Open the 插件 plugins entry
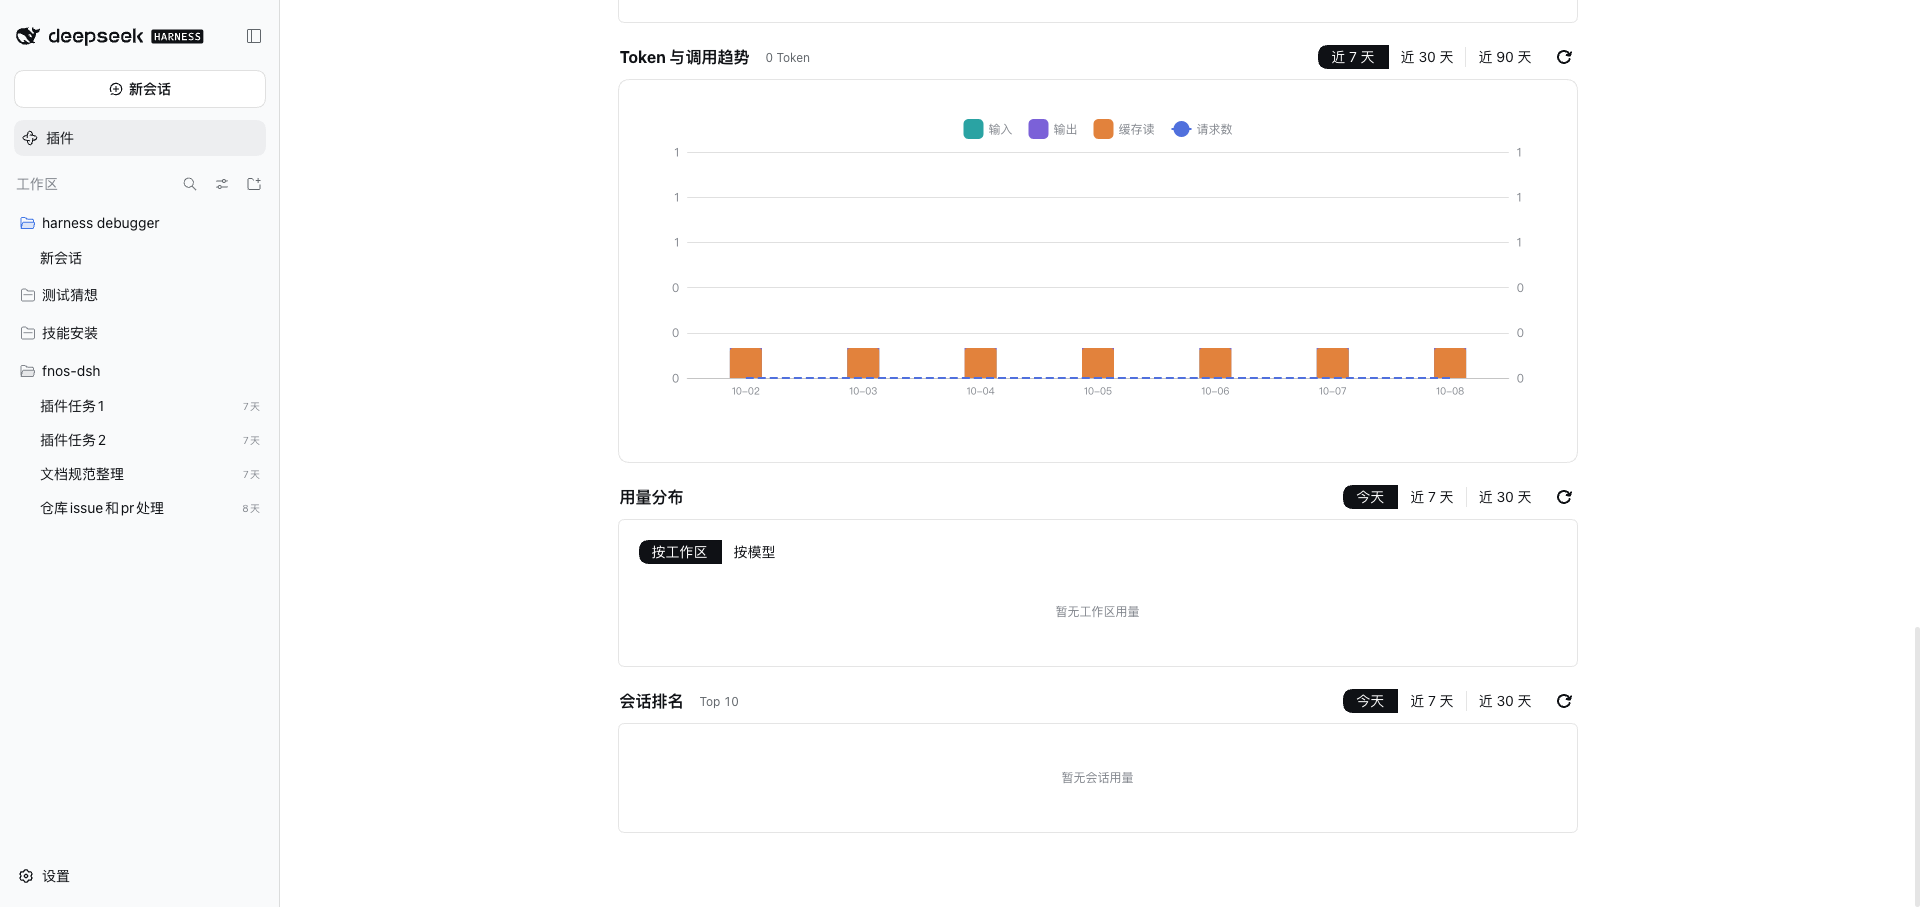 (140, 138)
